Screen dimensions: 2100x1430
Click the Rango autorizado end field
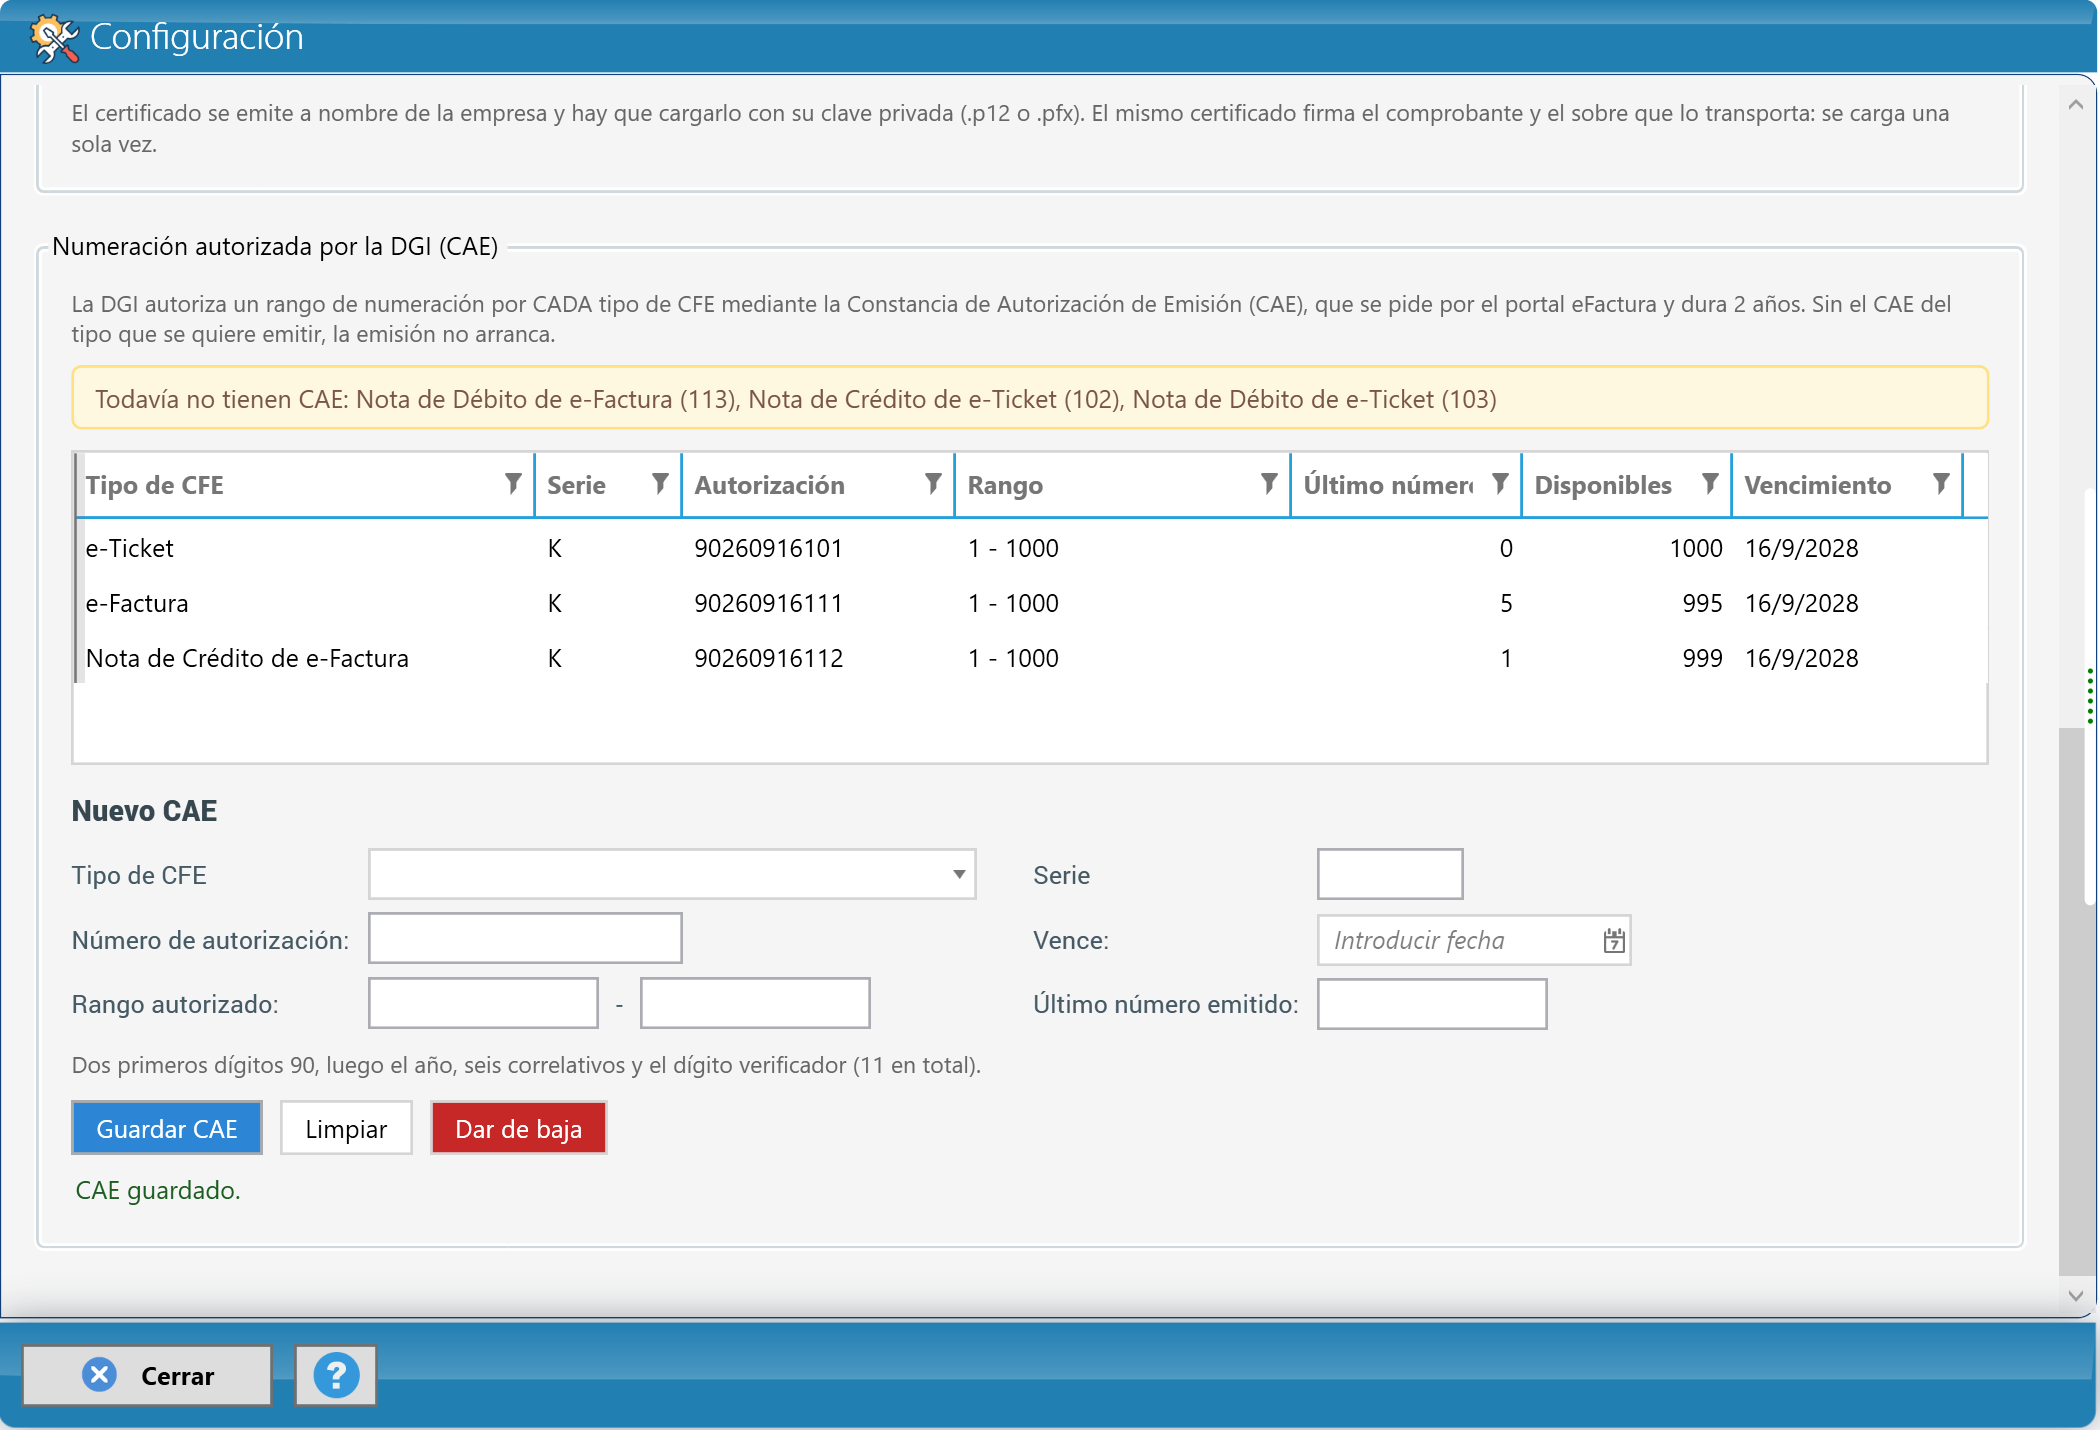(x=755, y=1003)
